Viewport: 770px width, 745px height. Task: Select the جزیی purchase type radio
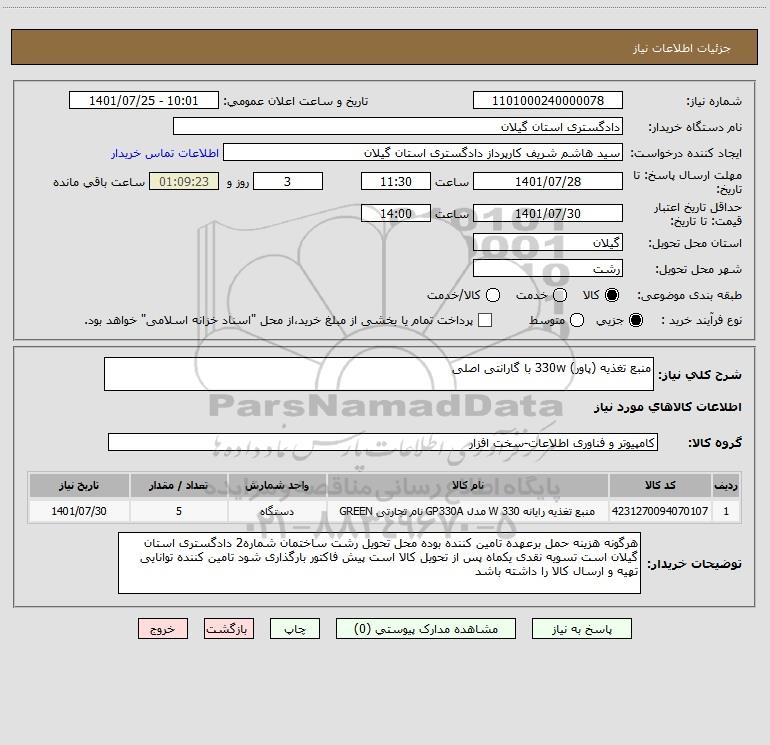point(635,320)
